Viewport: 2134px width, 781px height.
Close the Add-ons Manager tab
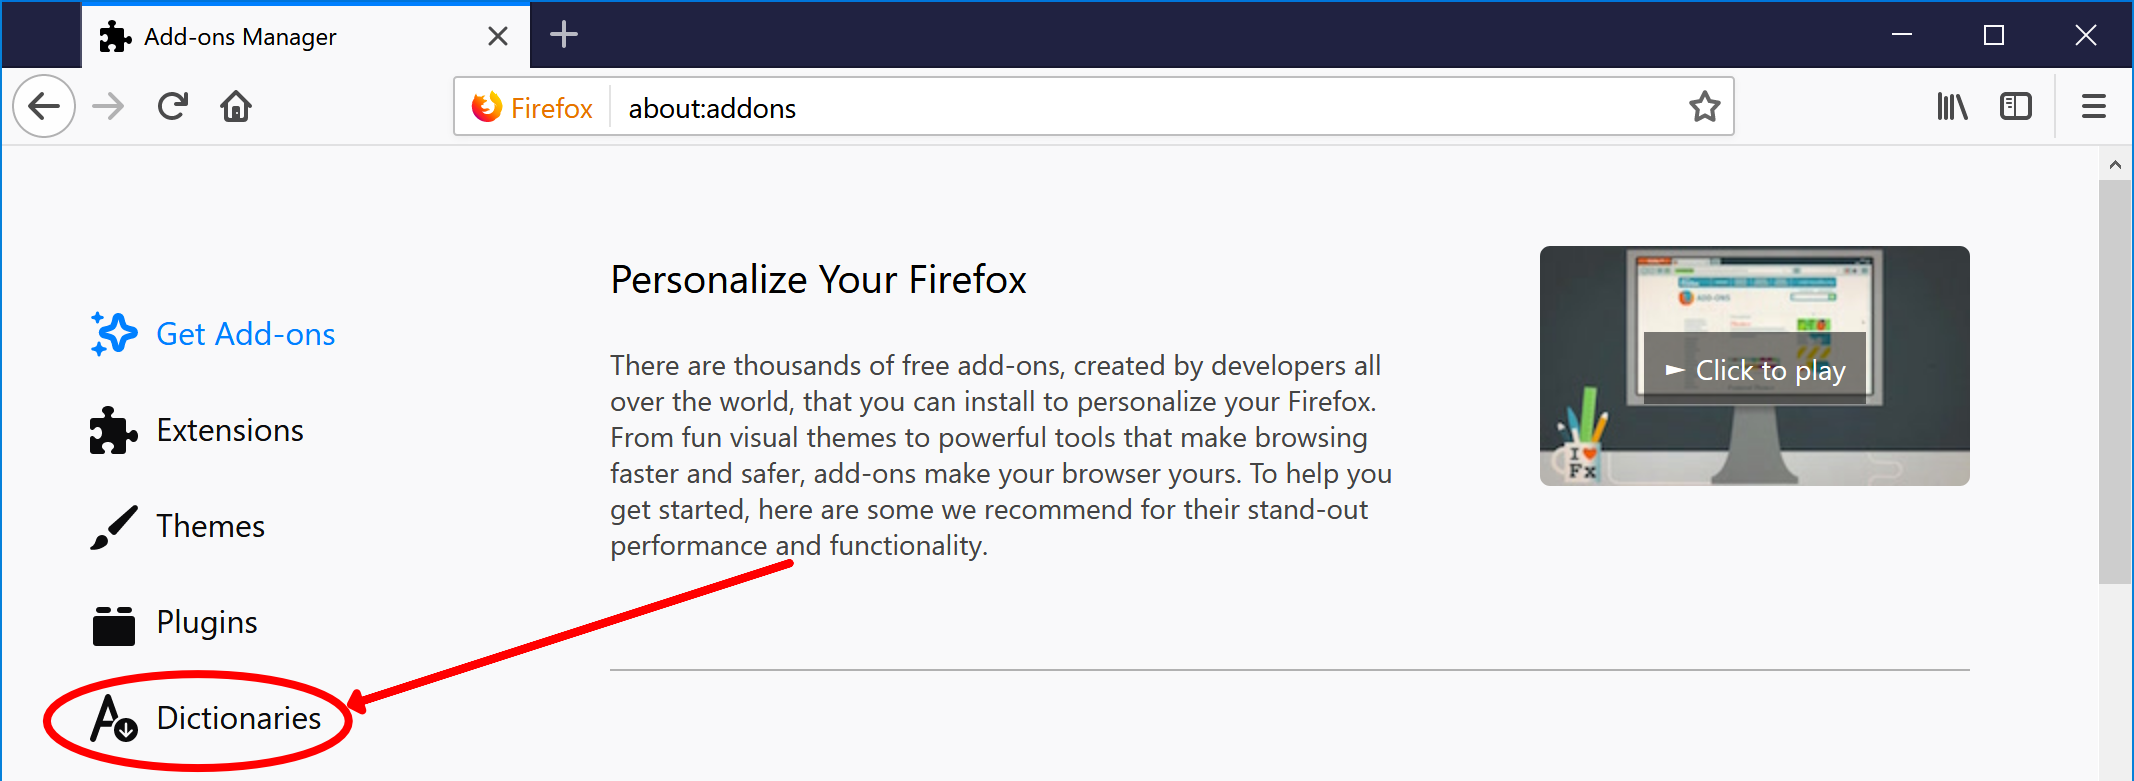[498, 36]
